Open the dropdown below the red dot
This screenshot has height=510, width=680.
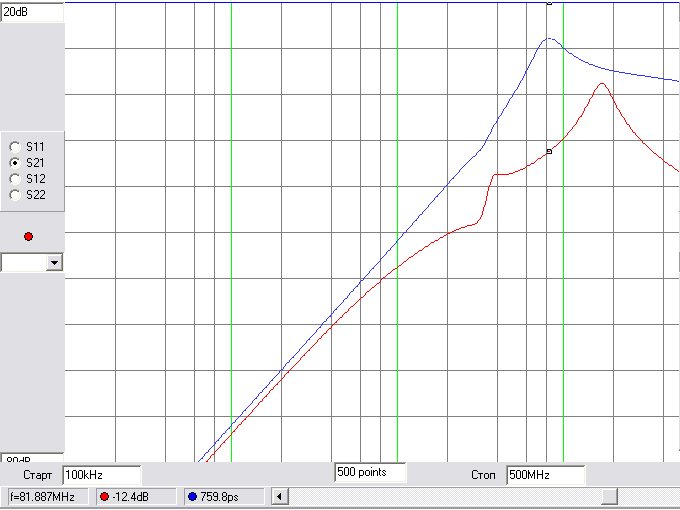[x=54, y=262]
